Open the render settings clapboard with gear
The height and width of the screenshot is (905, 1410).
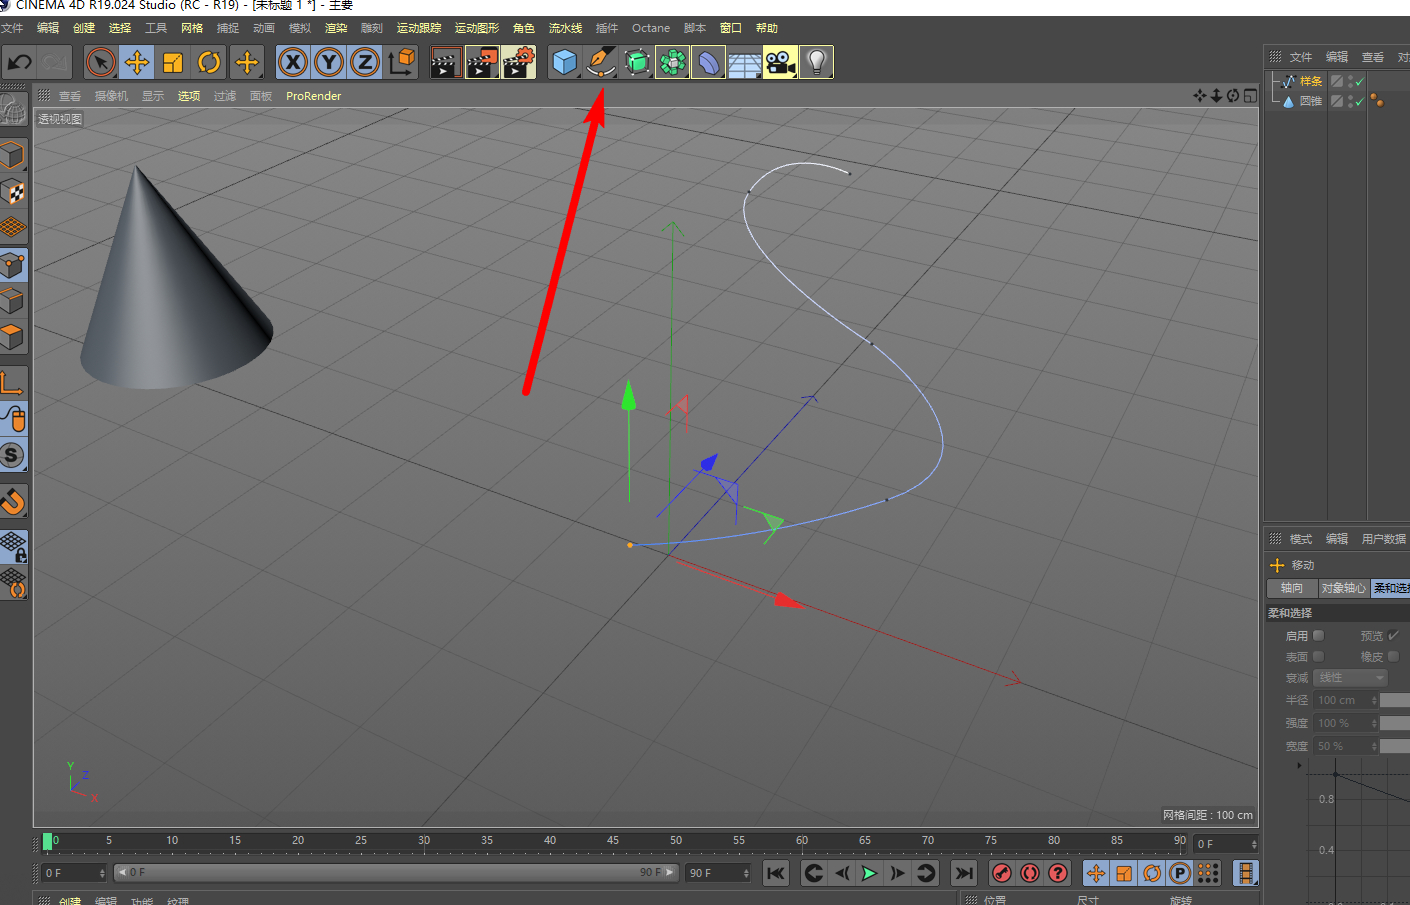[518, 62]
